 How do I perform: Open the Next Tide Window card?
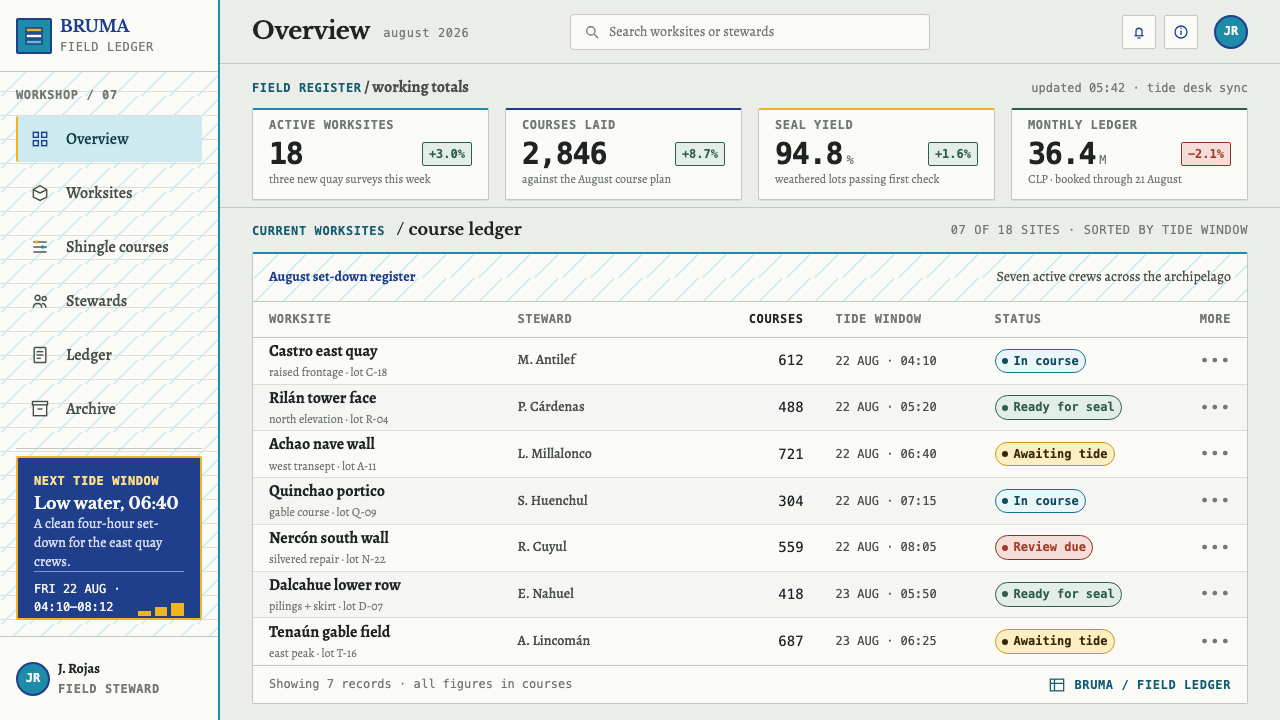pyautogui.click(x=109, y=538)
